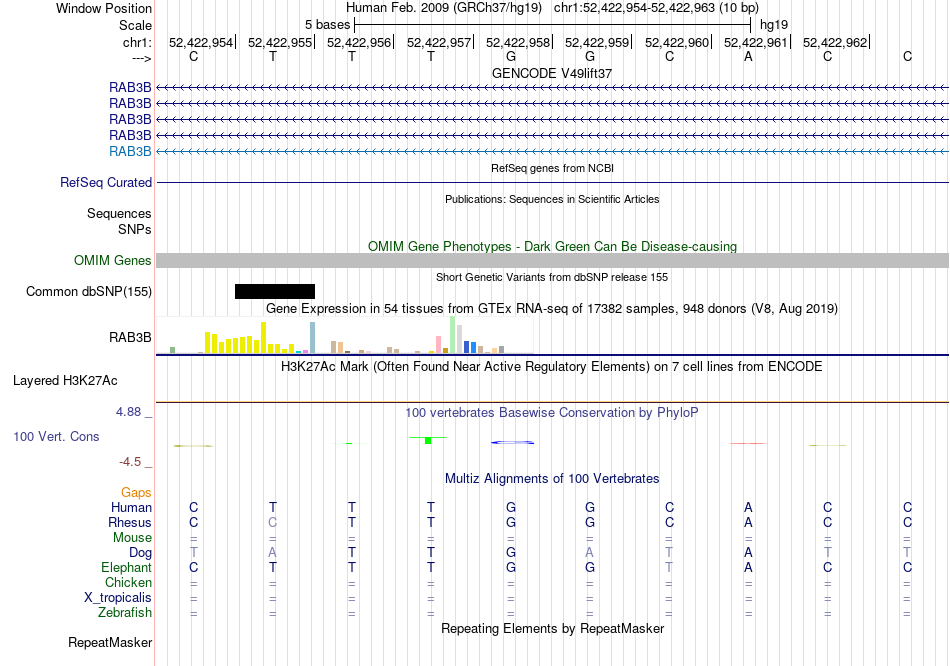Click the Human Feb. 2009 (GRCh37/hg19) header

tap(446, 8)
